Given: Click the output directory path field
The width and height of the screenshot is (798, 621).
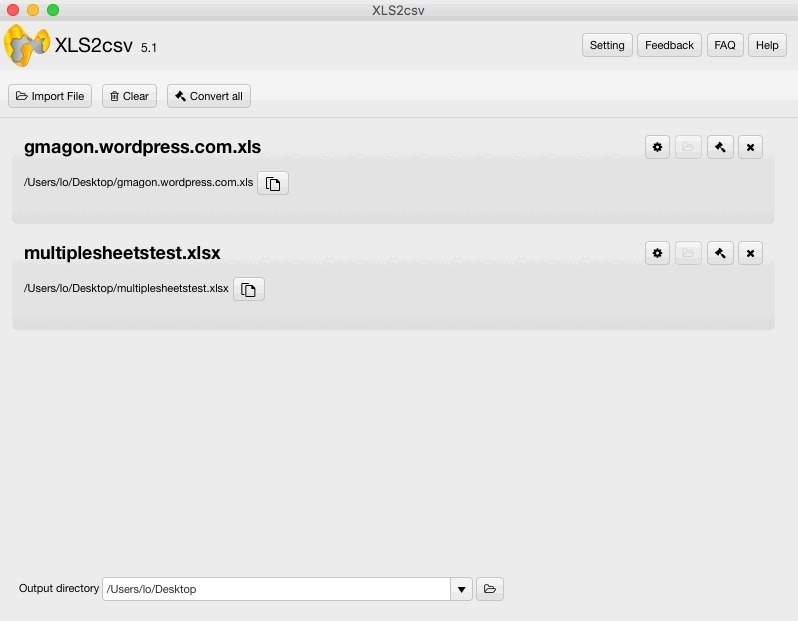Looking at the screenshot, I should click(x=276, y=589).
